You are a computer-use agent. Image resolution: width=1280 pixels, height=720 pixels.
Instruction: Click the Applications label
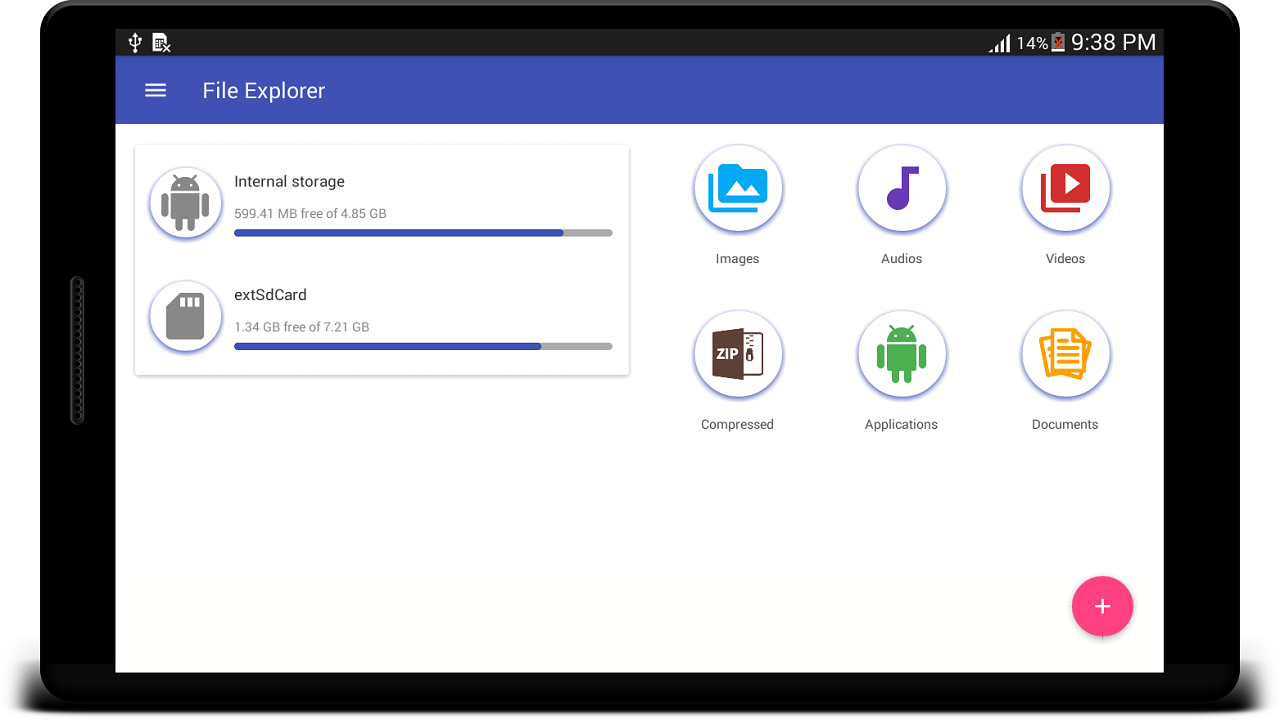[901, 425]
